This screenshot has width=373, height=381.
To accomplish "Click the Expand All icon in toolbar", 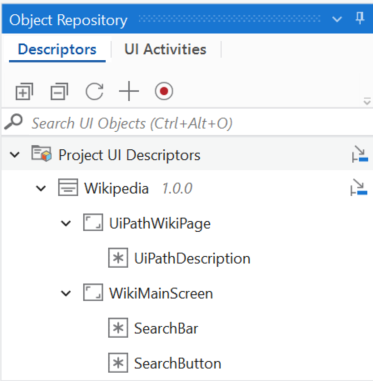I will tap(24, 91).
